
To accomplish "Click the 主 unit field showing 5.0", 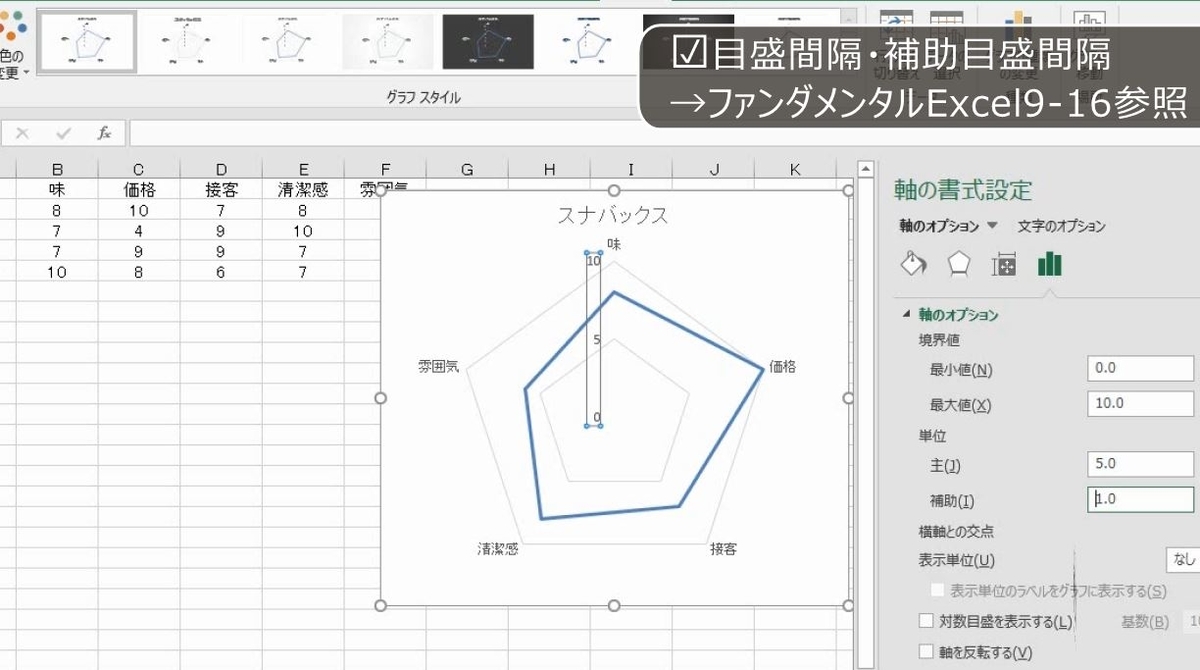I will coord(1141,464).
